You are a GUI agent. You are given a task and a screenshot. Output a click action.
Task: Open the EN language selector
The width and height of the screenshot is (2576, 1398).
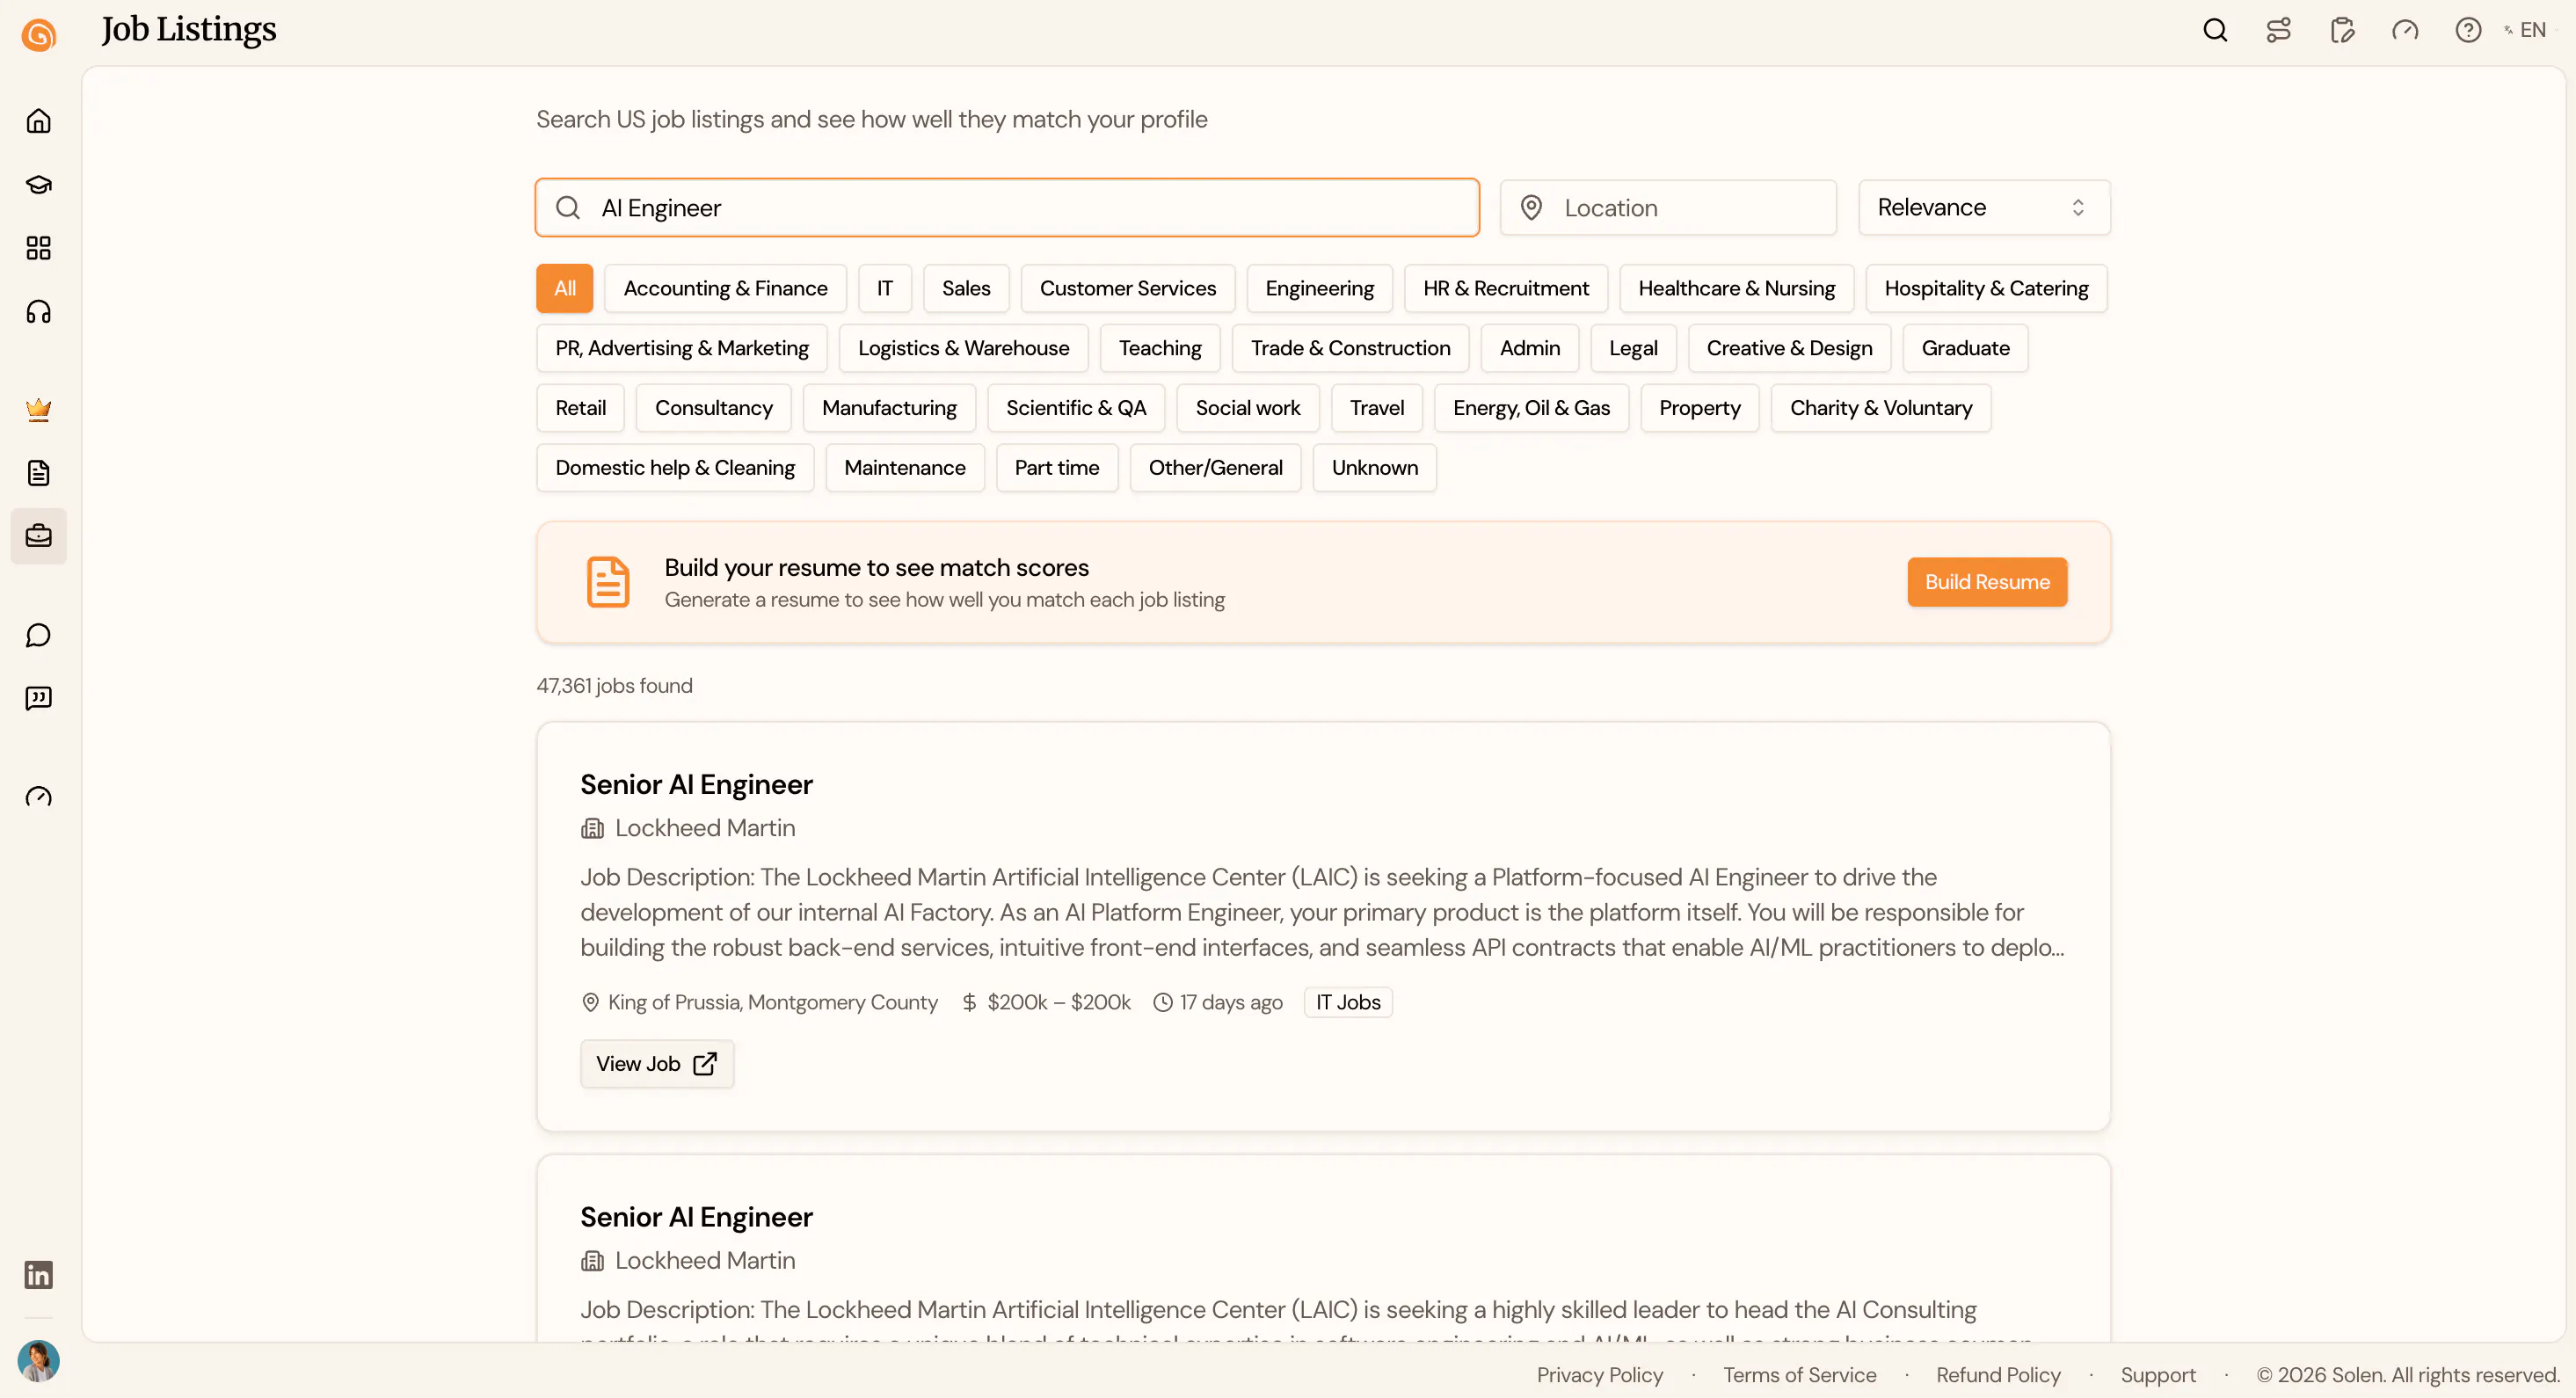(x=2527, y=30)
